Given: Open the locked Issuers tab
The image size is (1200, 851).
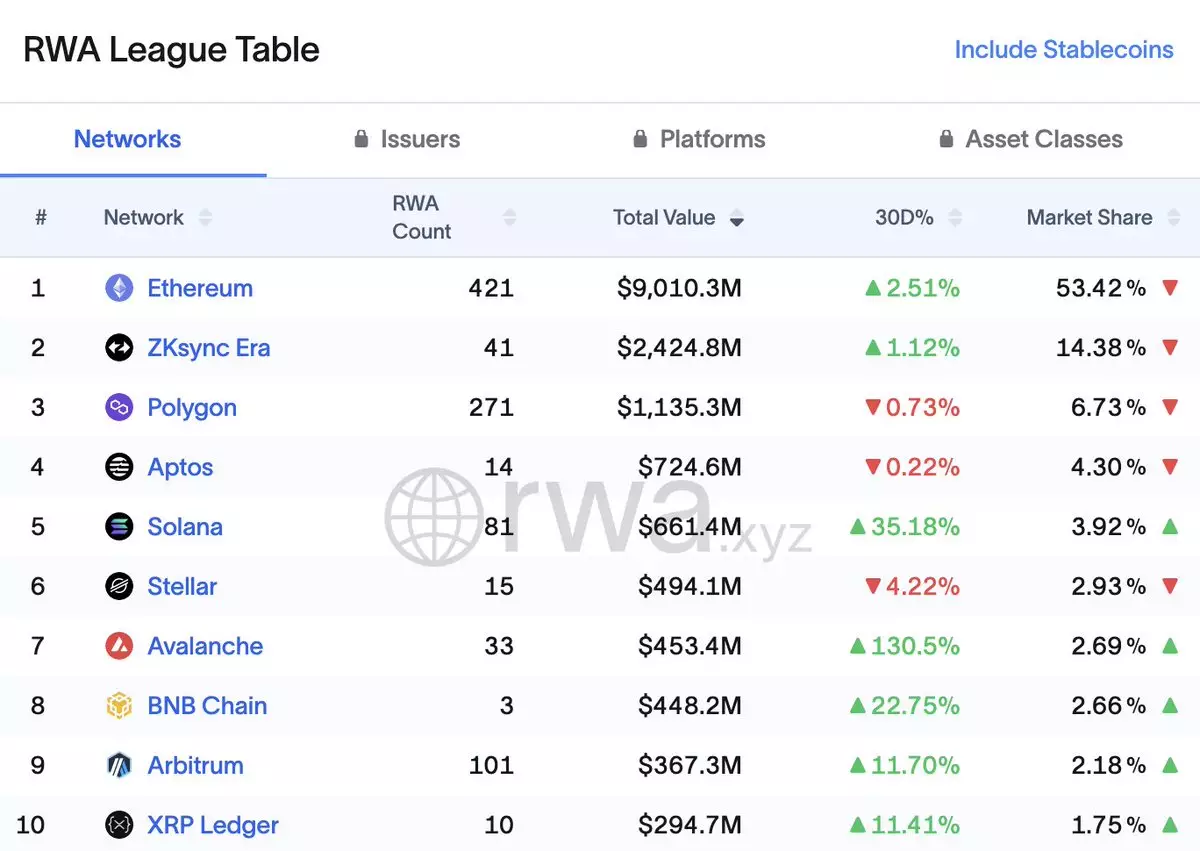Looking at the screenshot, I should click(x=407, y=139).
